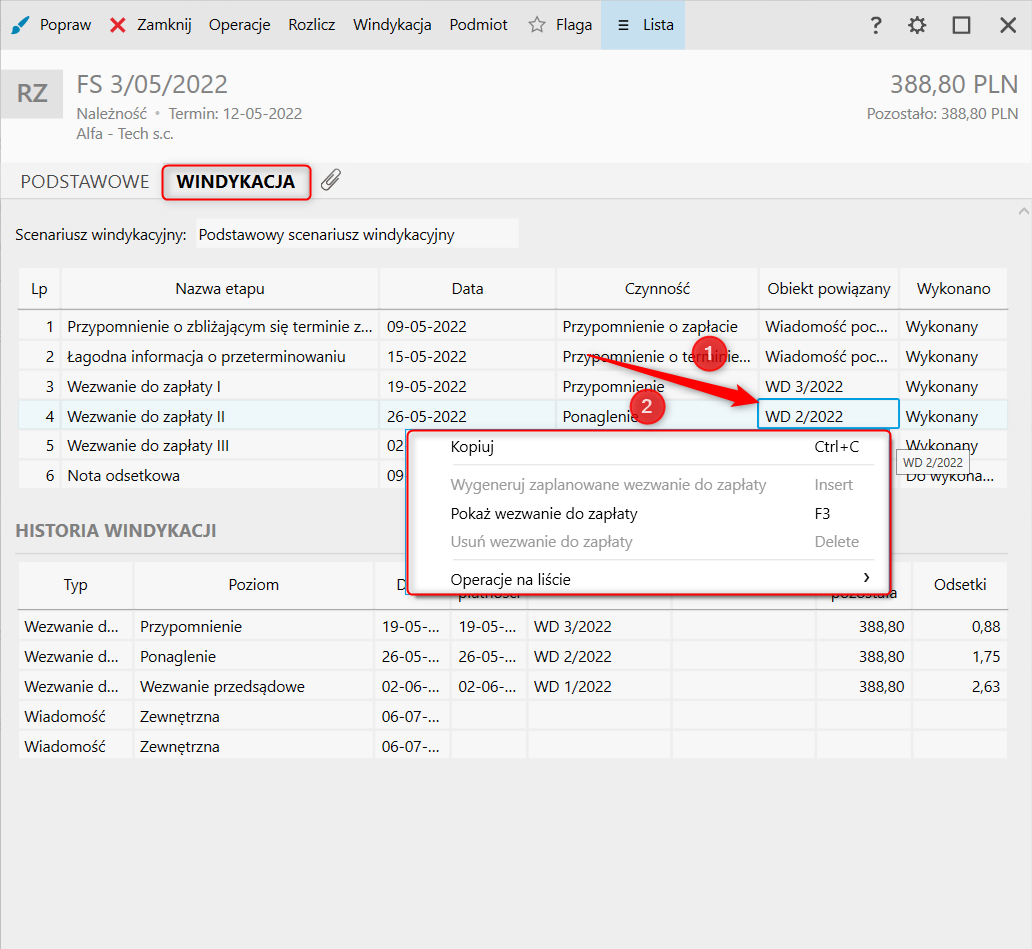Viewport: 1032px width, 949px height.
Task: Click selected cell WD 2/2022 in stages
Action: 829,415
